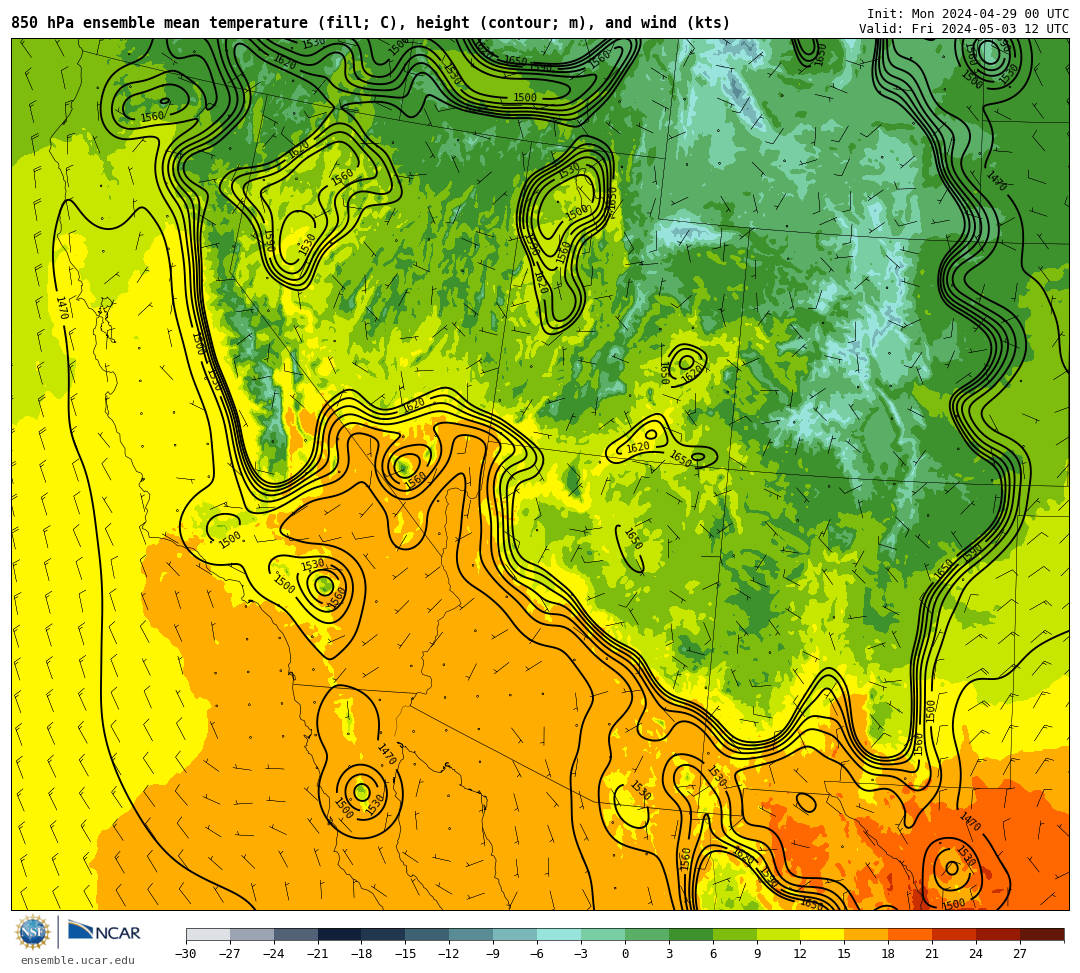Pick the orange 15 to 18 colorbar swatch
The height and width of the screenshot is (973, 1080).
866,934
